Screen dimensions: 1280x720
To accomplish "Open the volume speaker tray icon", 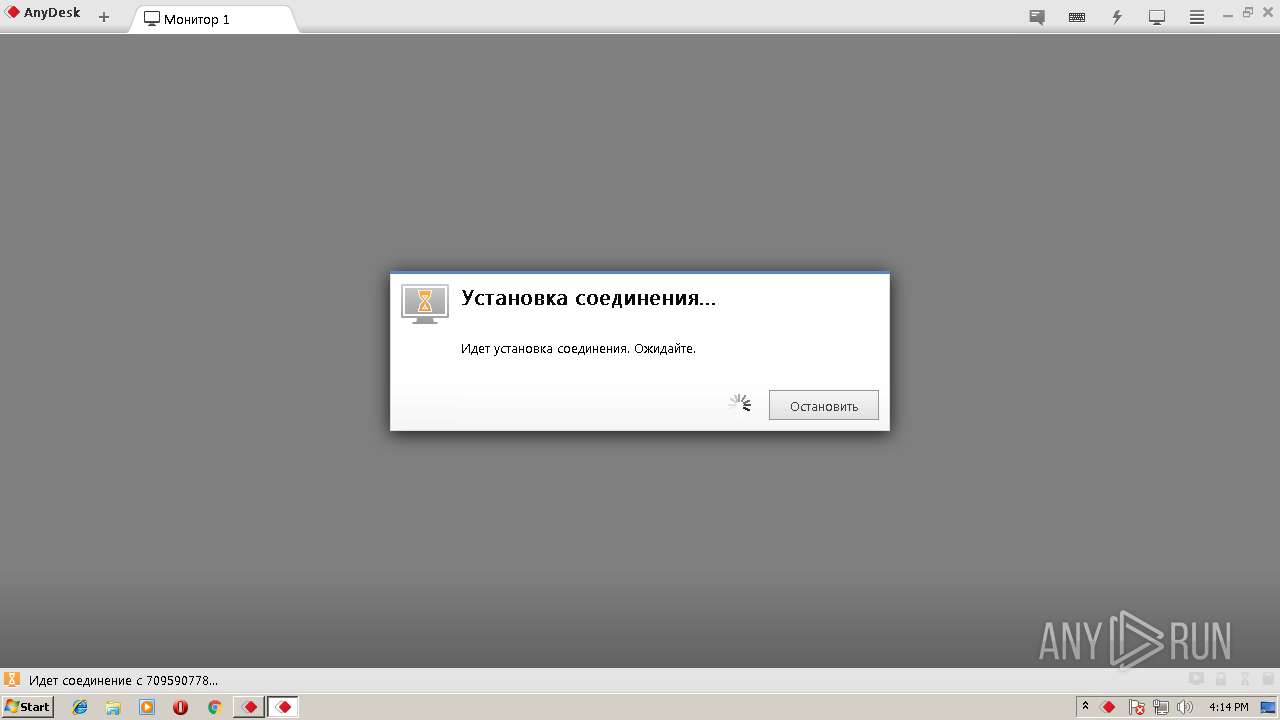I will tap(1185, 707).
